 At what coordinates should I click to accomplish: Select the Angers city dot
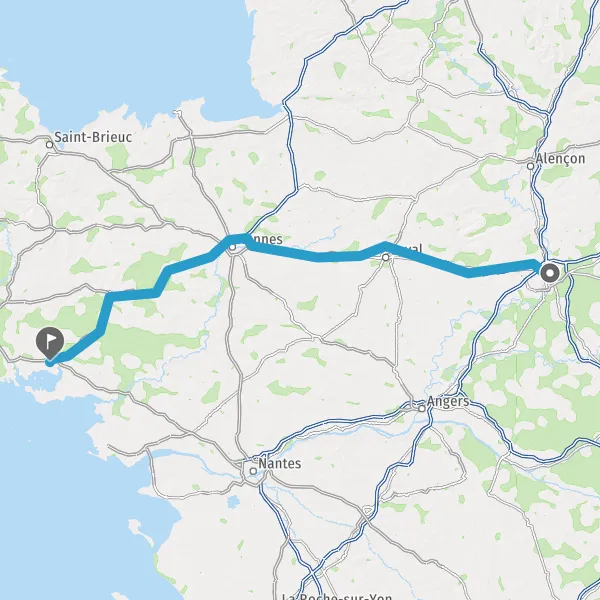[x=422, y=409]
